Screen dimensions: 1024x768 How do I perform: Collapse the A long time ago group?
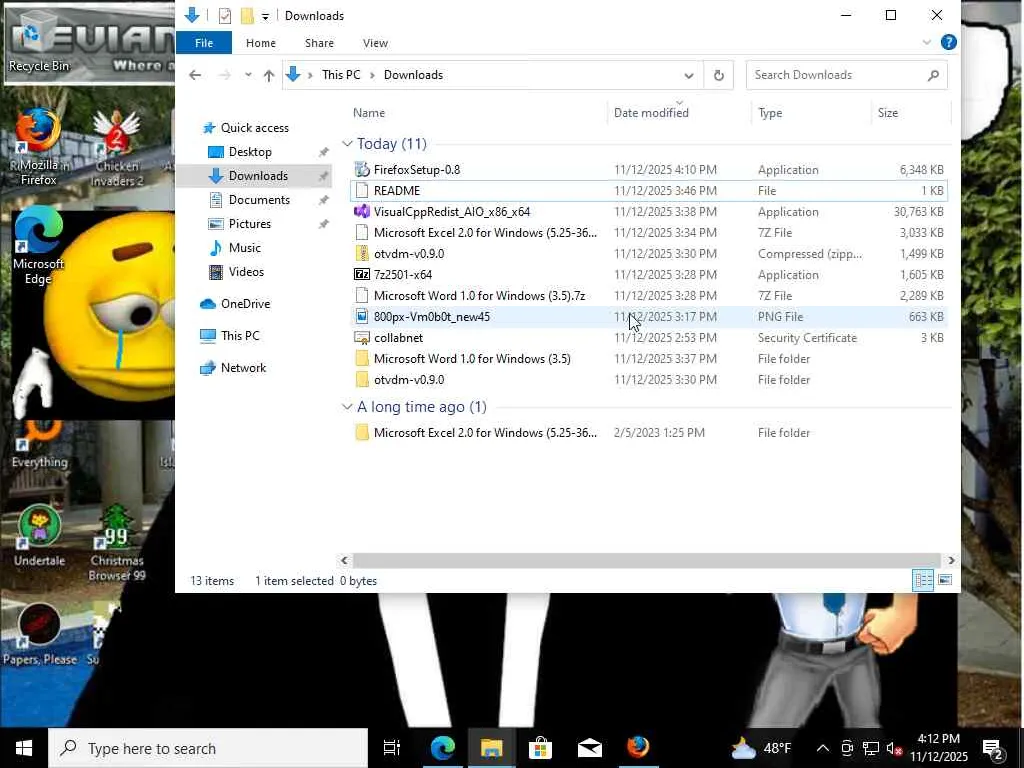[347, 407]
